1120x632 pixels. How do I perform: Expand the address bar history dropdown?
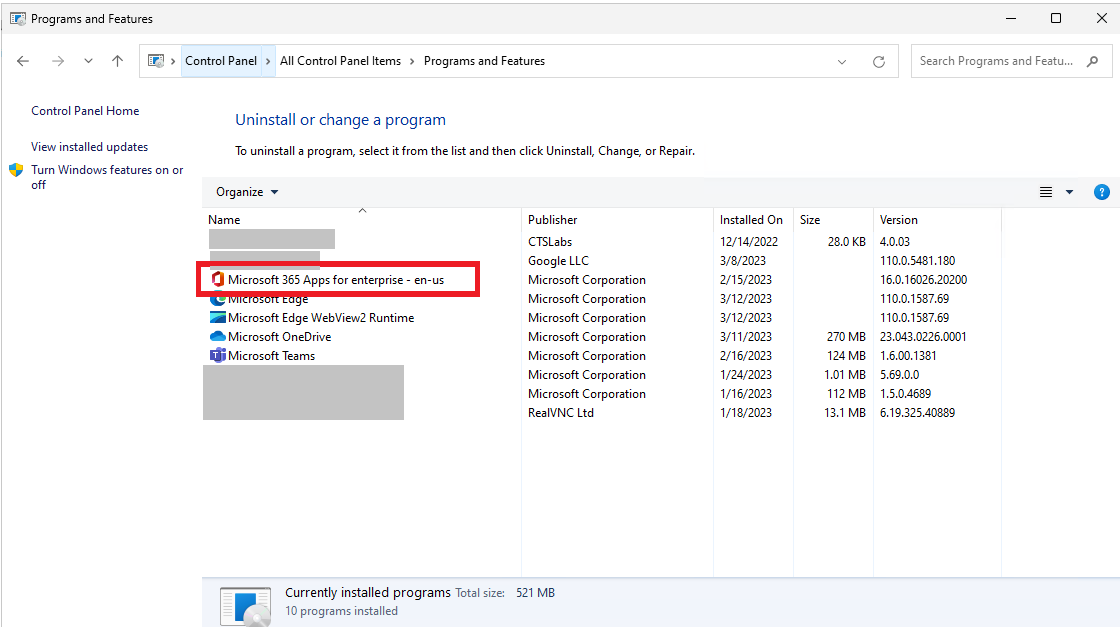(x=842, y=61)
